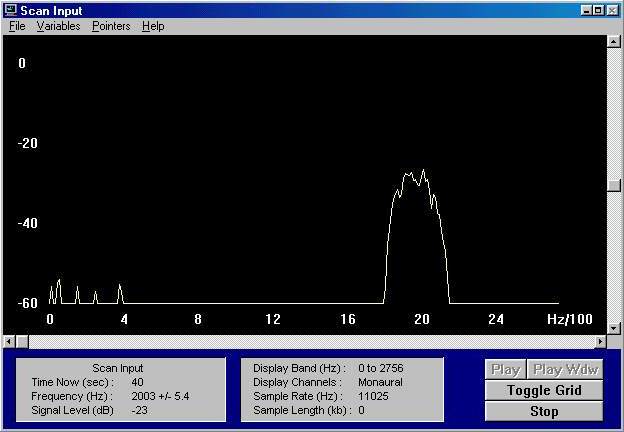The image size is (624, 432).
Task: Click the Sample Rate value 11025
Action: tap(373, 396)
